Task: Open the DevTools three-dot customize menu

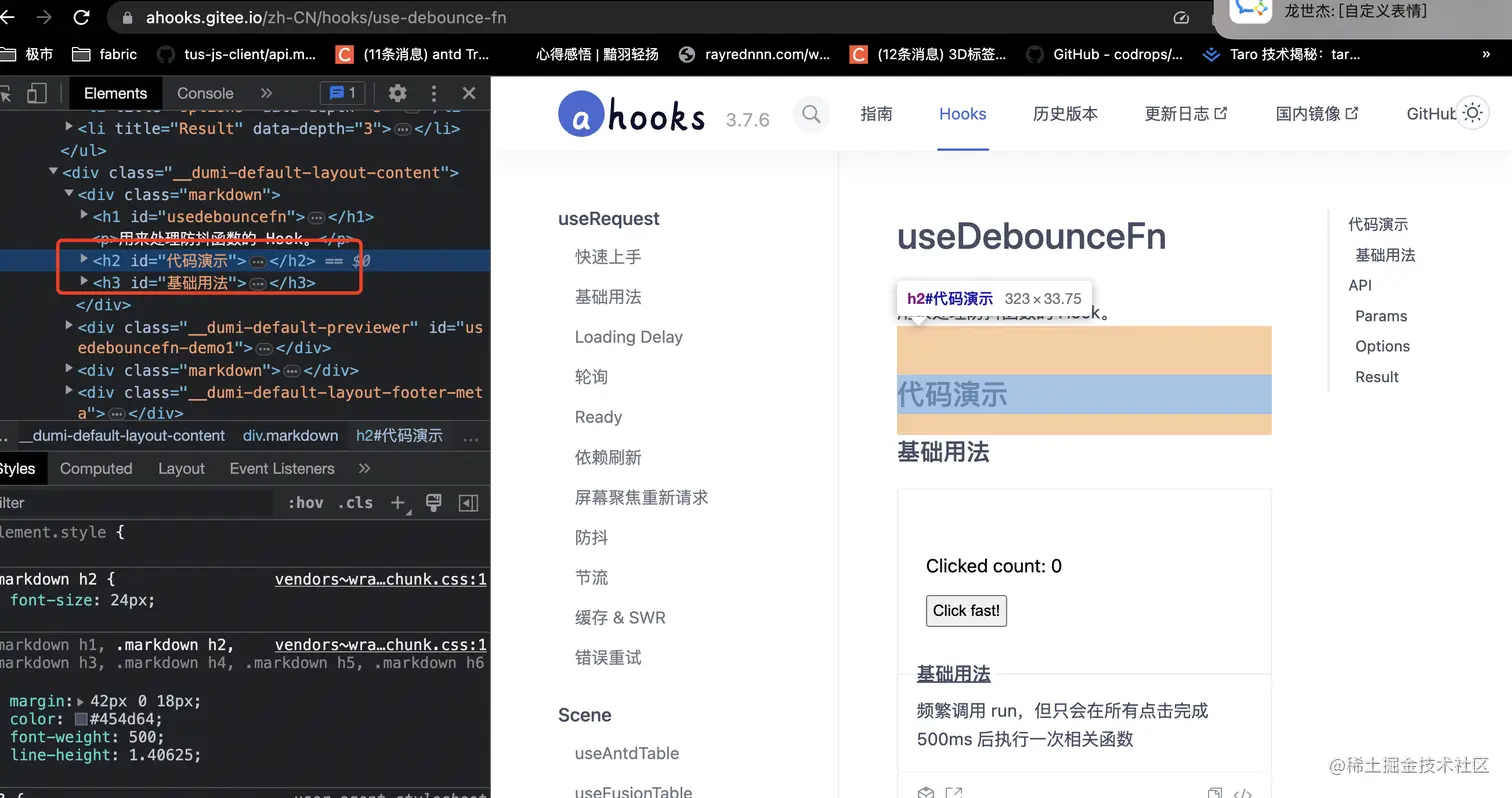Action: [x=434, y=93]
